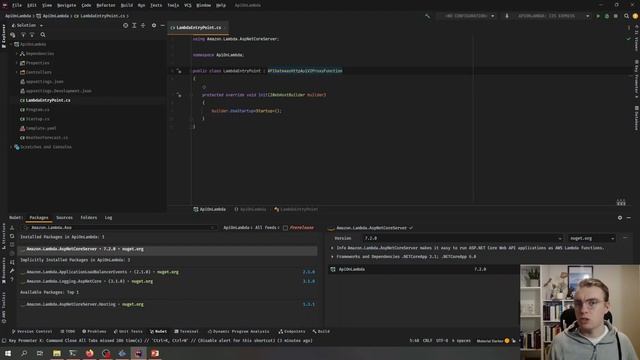Screen dimensions: 640x360
Task: Click the NuGet wrench settings icon
Action: 12,271
